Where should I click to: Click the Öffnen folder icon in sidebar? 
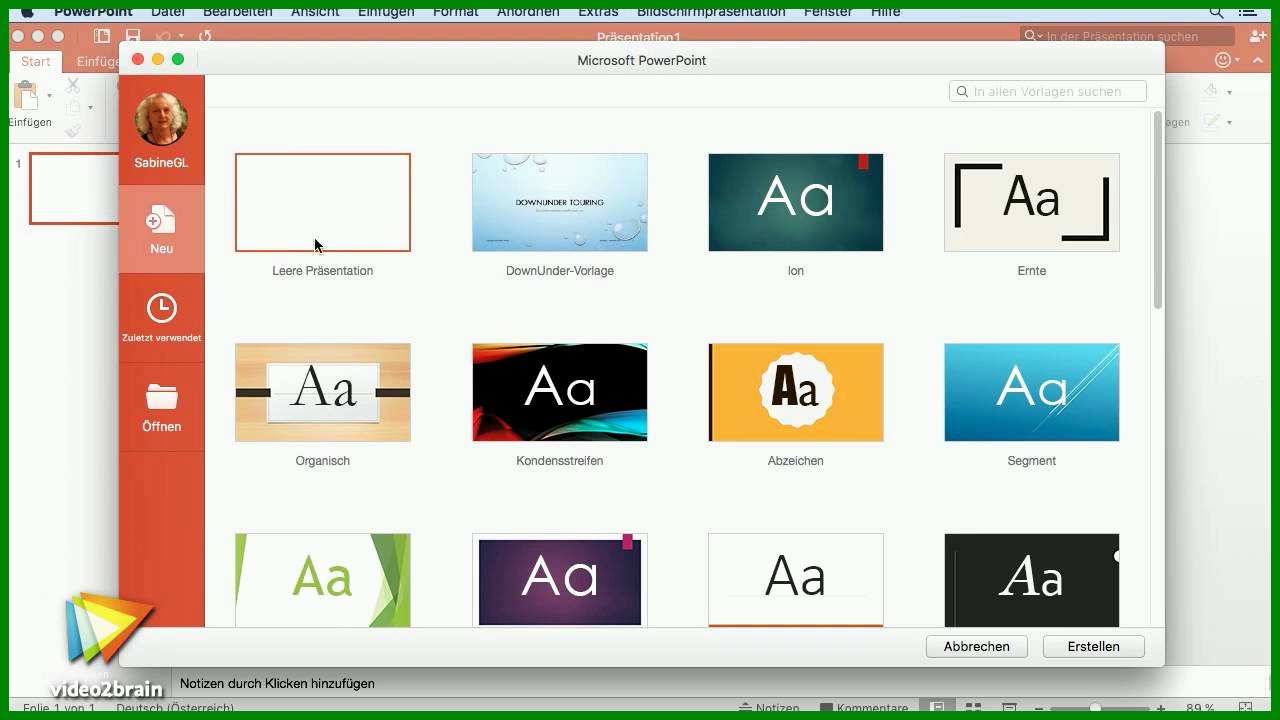[x=161, y=397]
